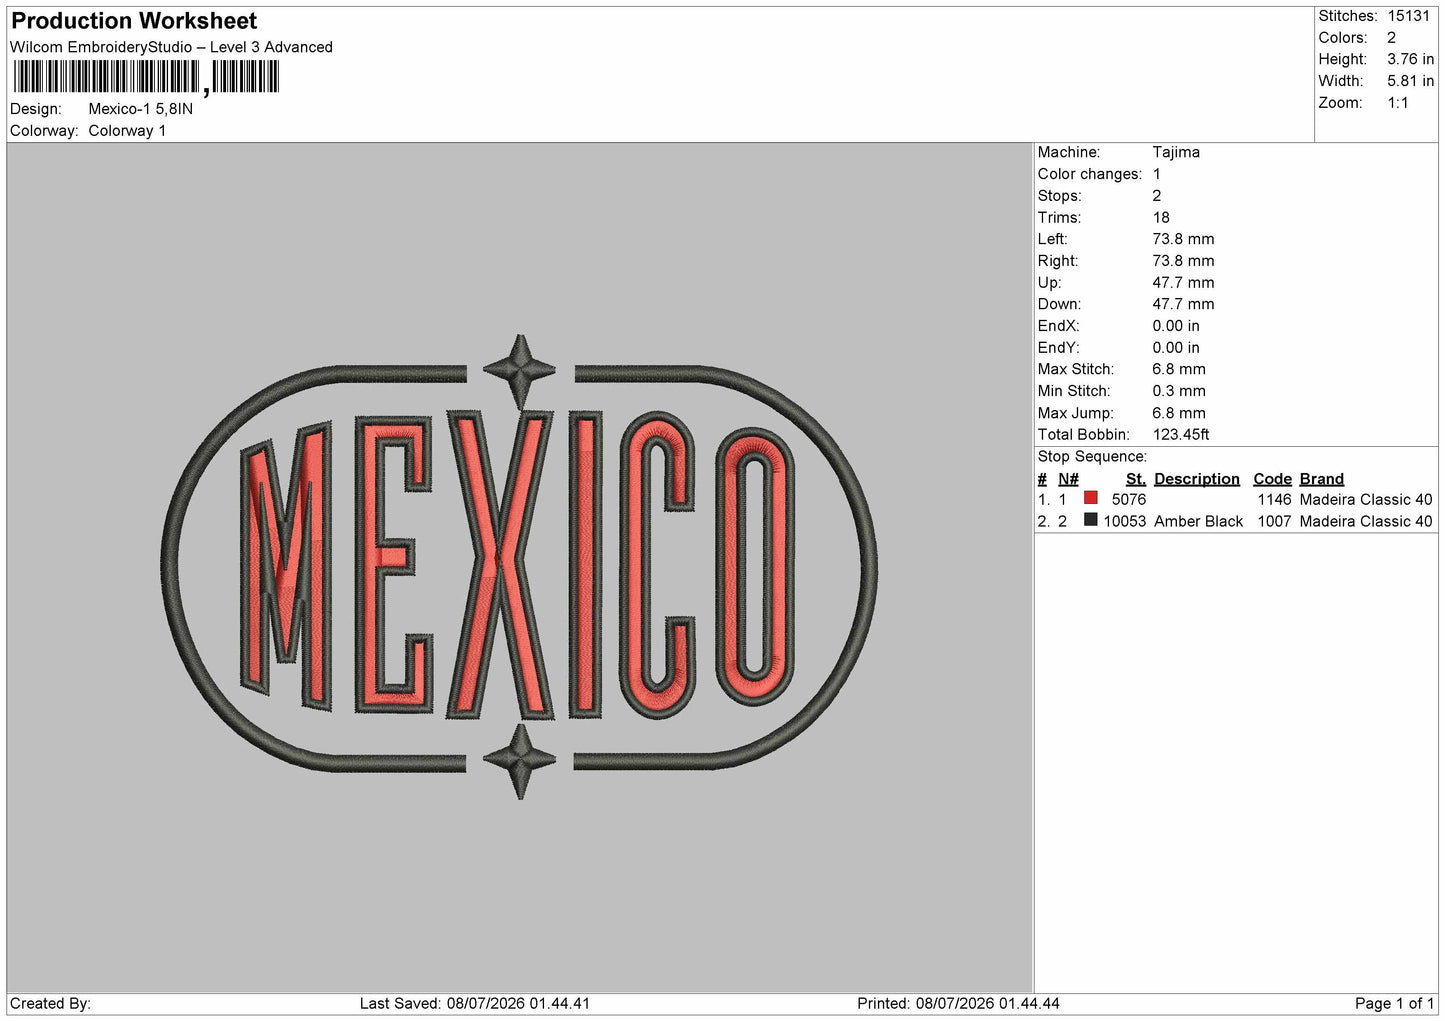Click the 'St.' column header
This screenshot has width=1445, height=1021.
tap(1136, 479)
